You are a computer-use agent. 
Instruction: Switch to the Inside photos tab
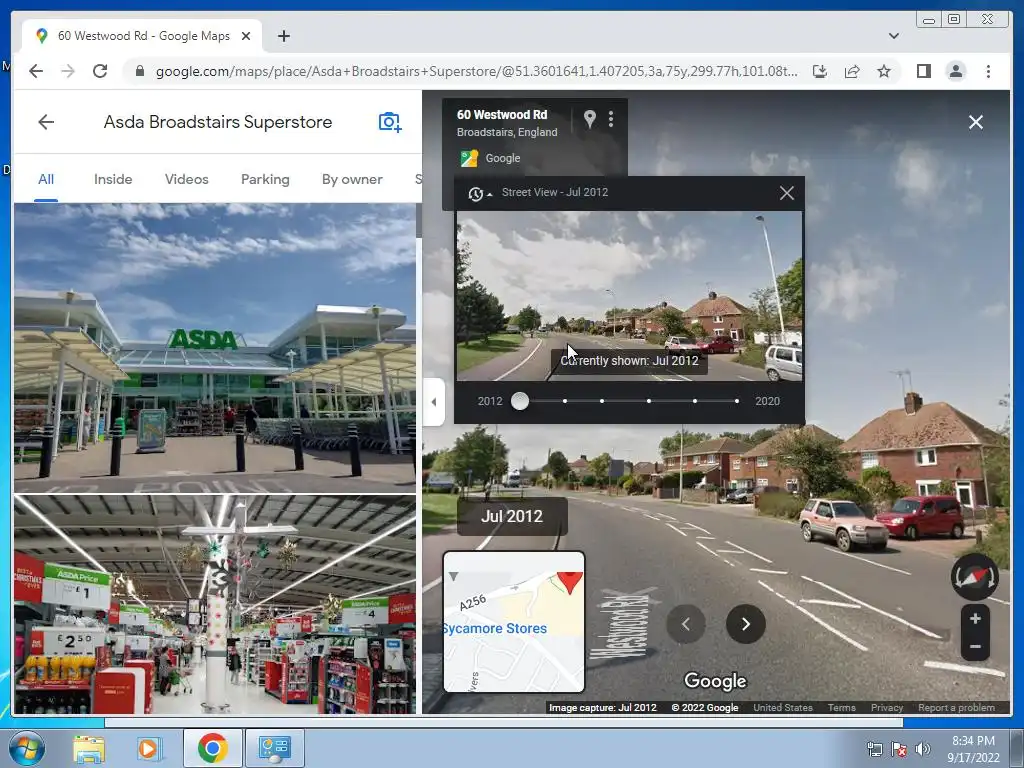coord(113,179)
